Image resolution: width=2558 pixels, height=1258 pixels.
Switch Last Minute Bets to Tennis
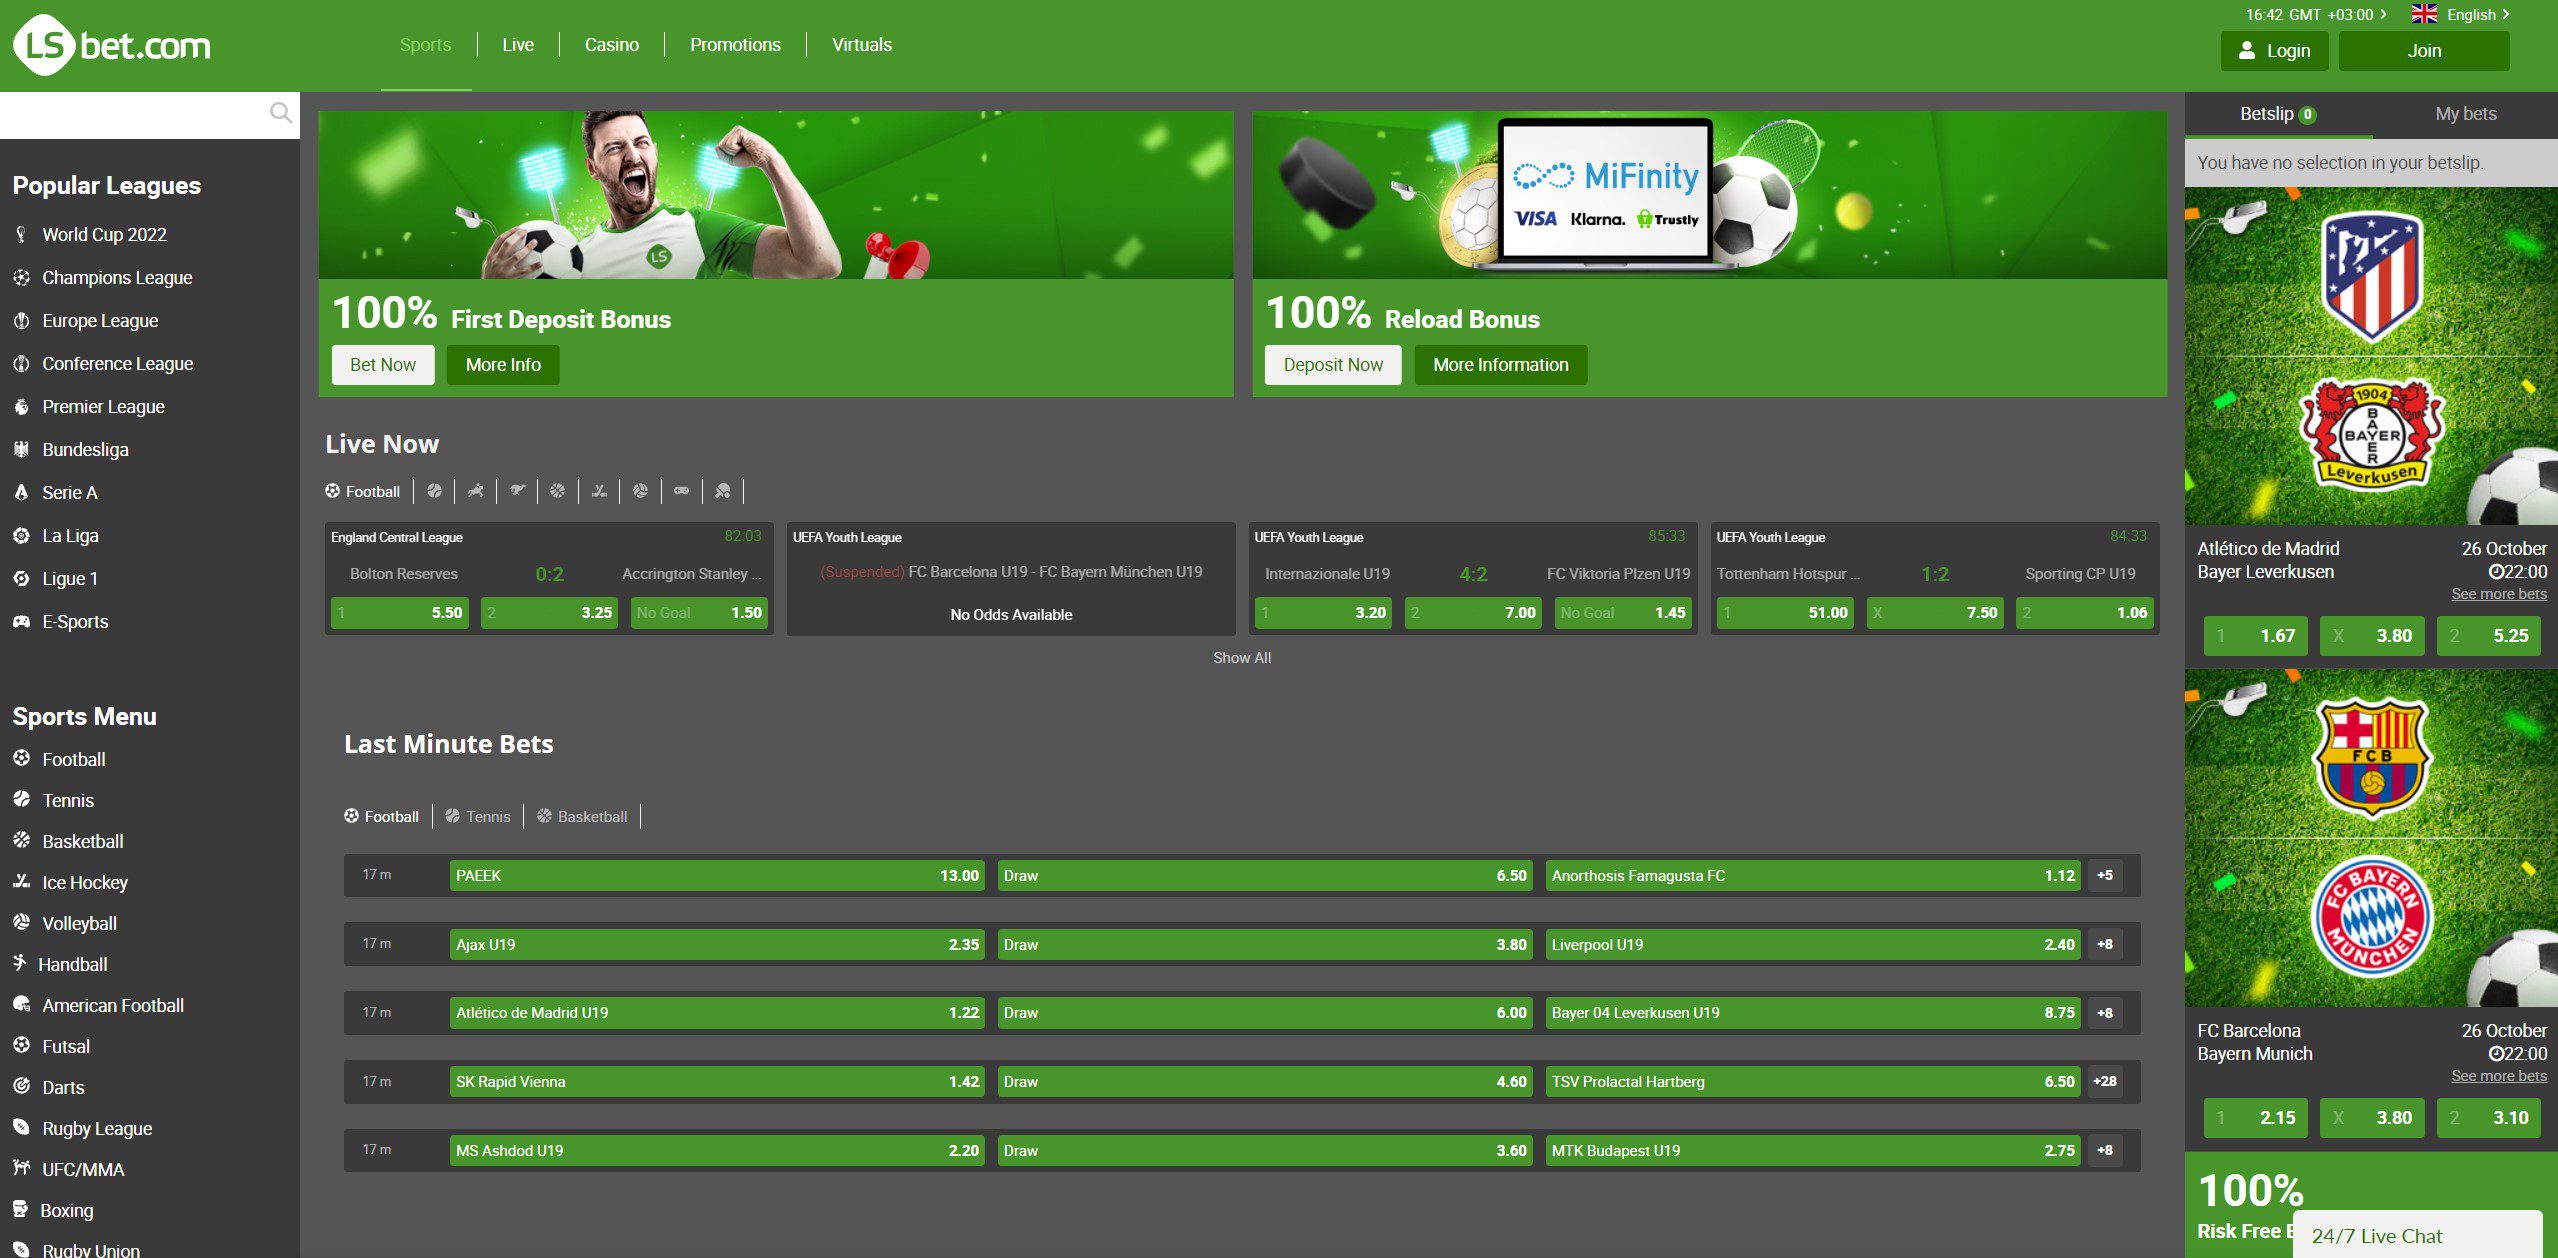click(477, 816)
